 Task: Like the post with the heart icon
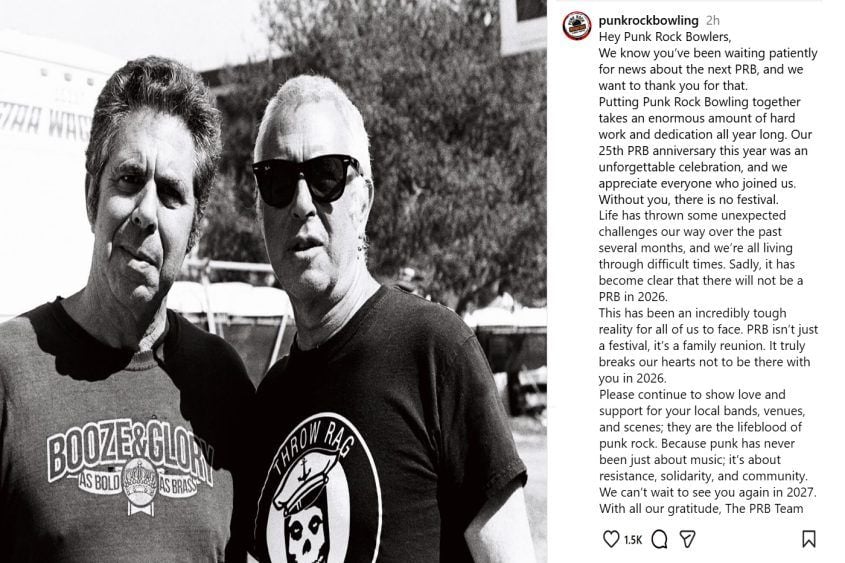pyautogui.click(x=611, y=539)
